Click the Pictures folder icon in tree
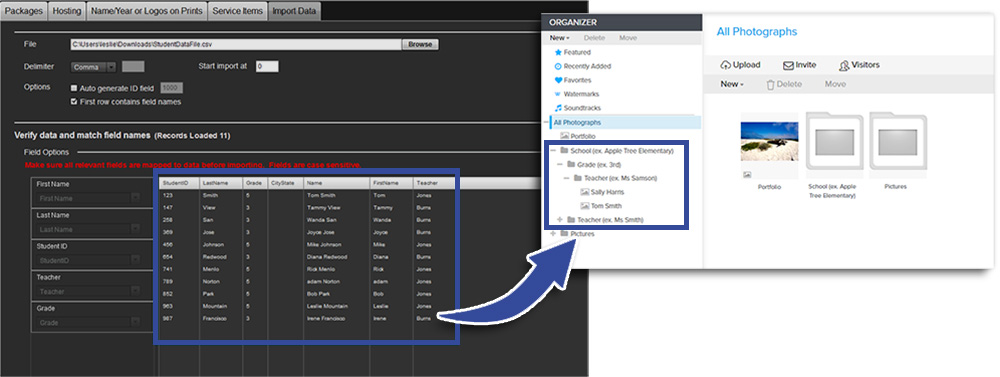The height and width of the screenshot is (377, 1000). click(564, 234)
